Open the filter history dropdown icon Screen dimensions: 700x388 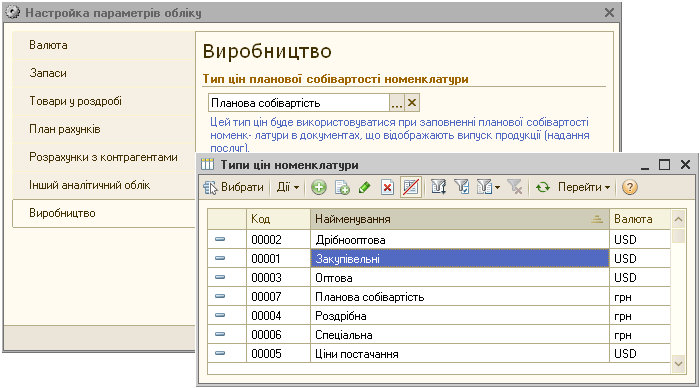488,187
